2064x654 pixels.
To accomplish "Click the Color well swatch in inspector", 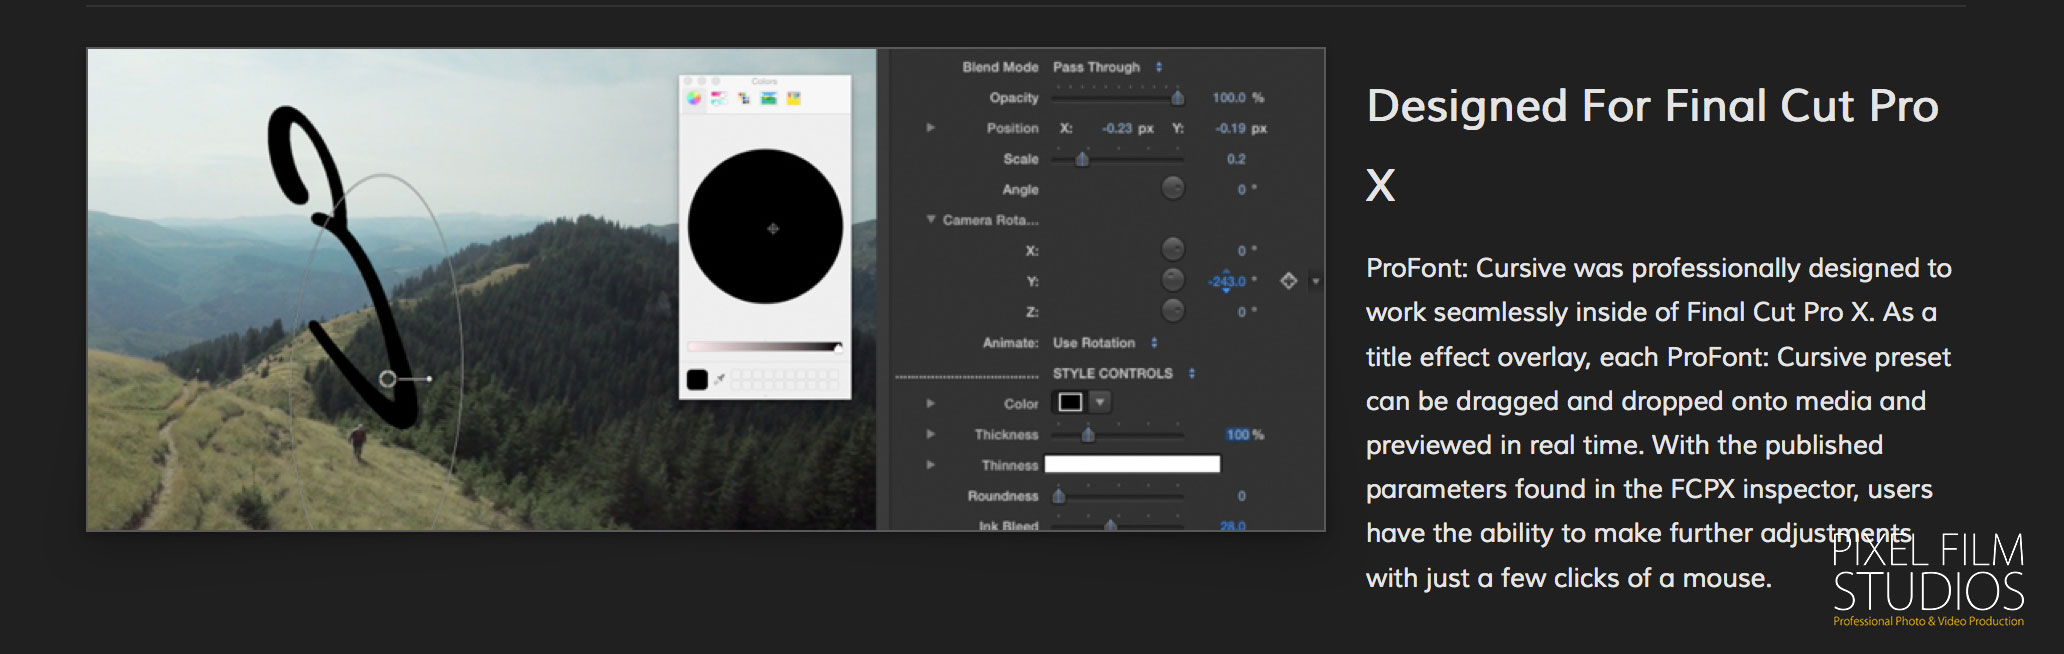I will pos(1070,402).
